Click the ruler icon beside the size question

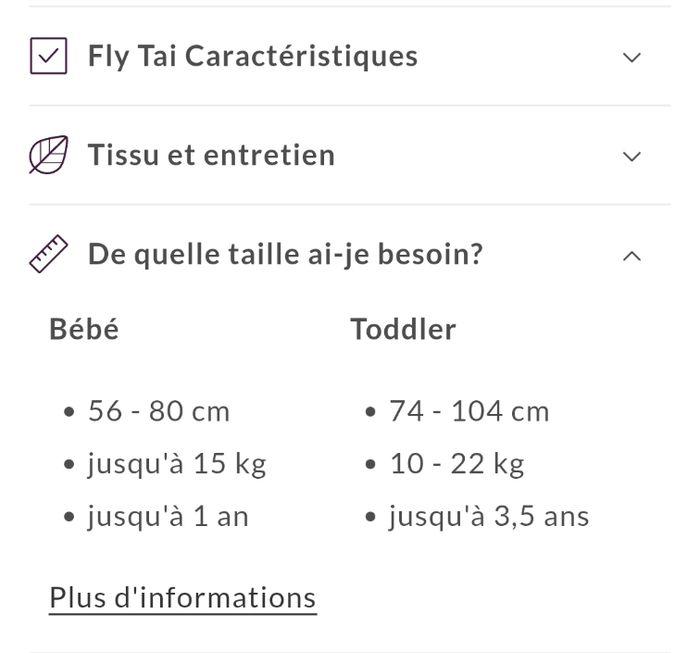(x=48, y=255)
